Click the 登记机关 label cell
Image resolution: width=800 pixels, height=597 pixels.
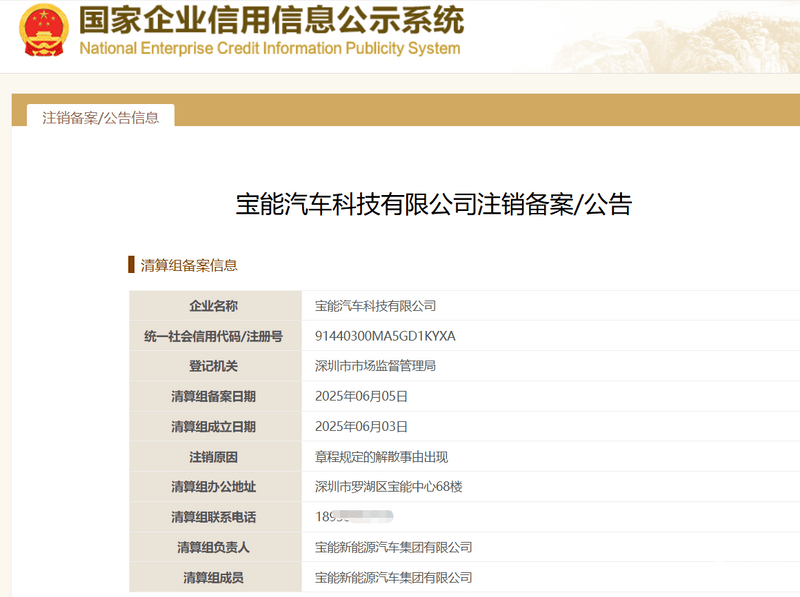point(215,366)
